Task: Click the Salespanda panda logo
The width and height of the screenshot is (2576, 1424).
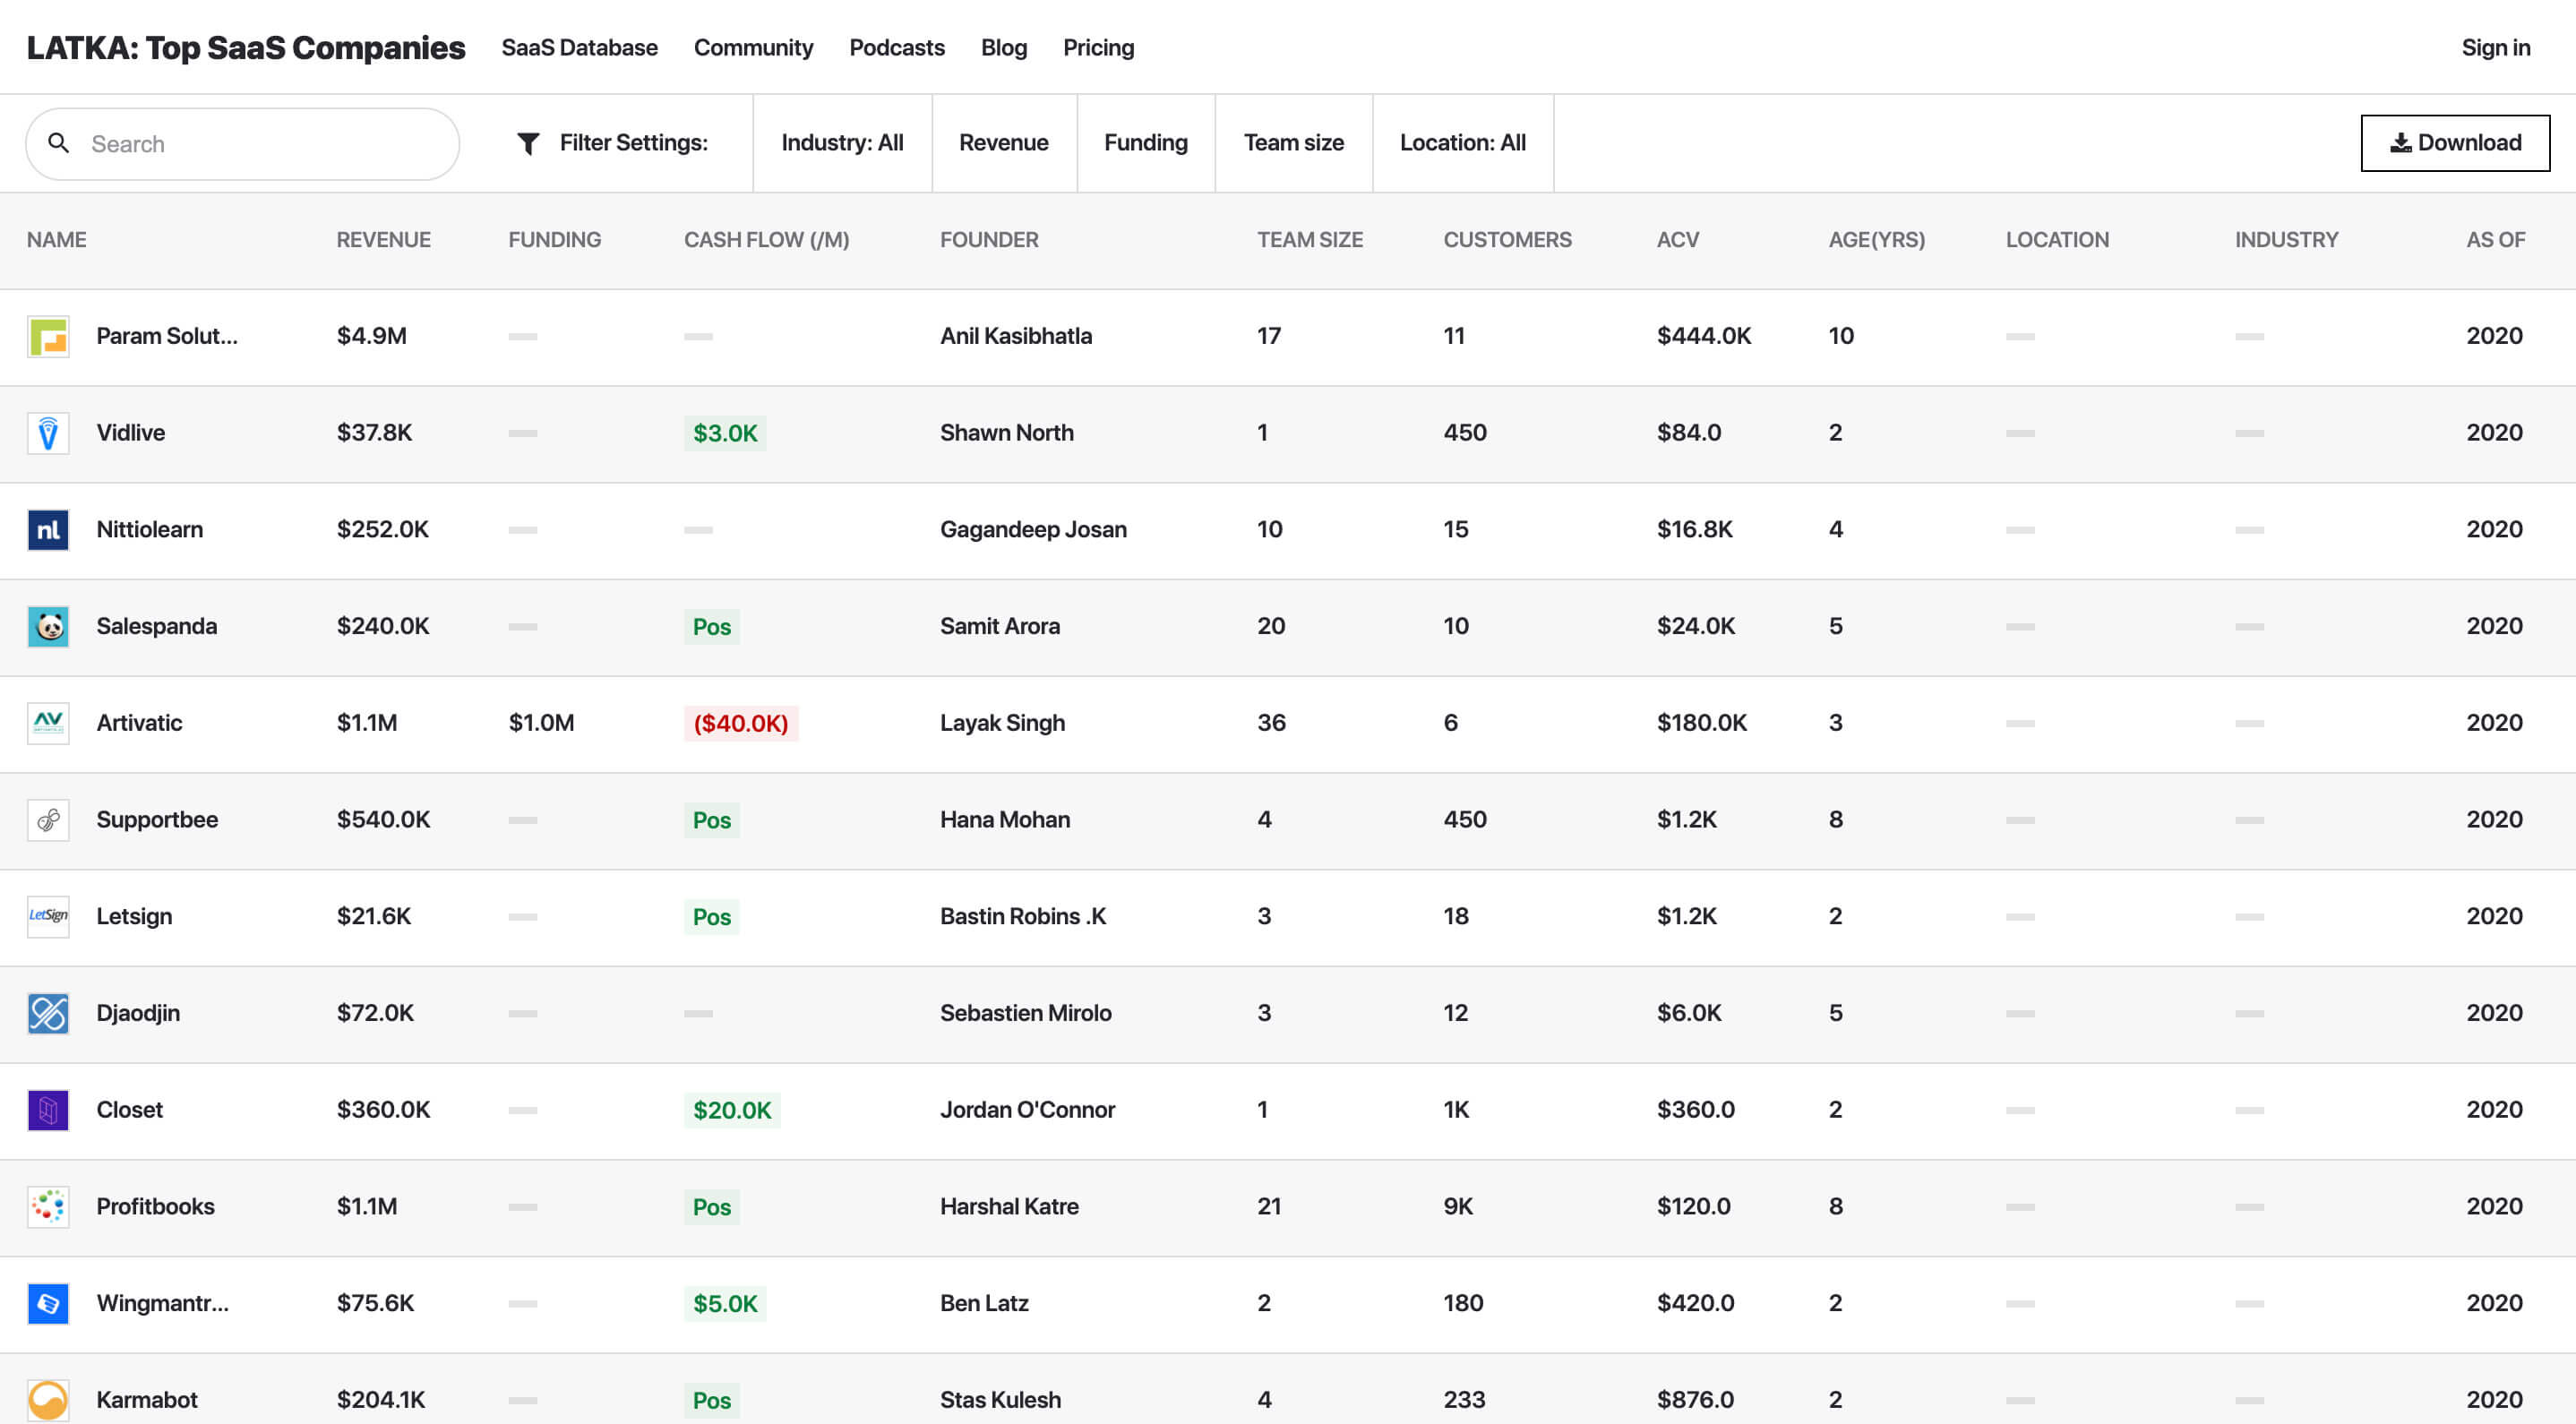Action: 48,627
